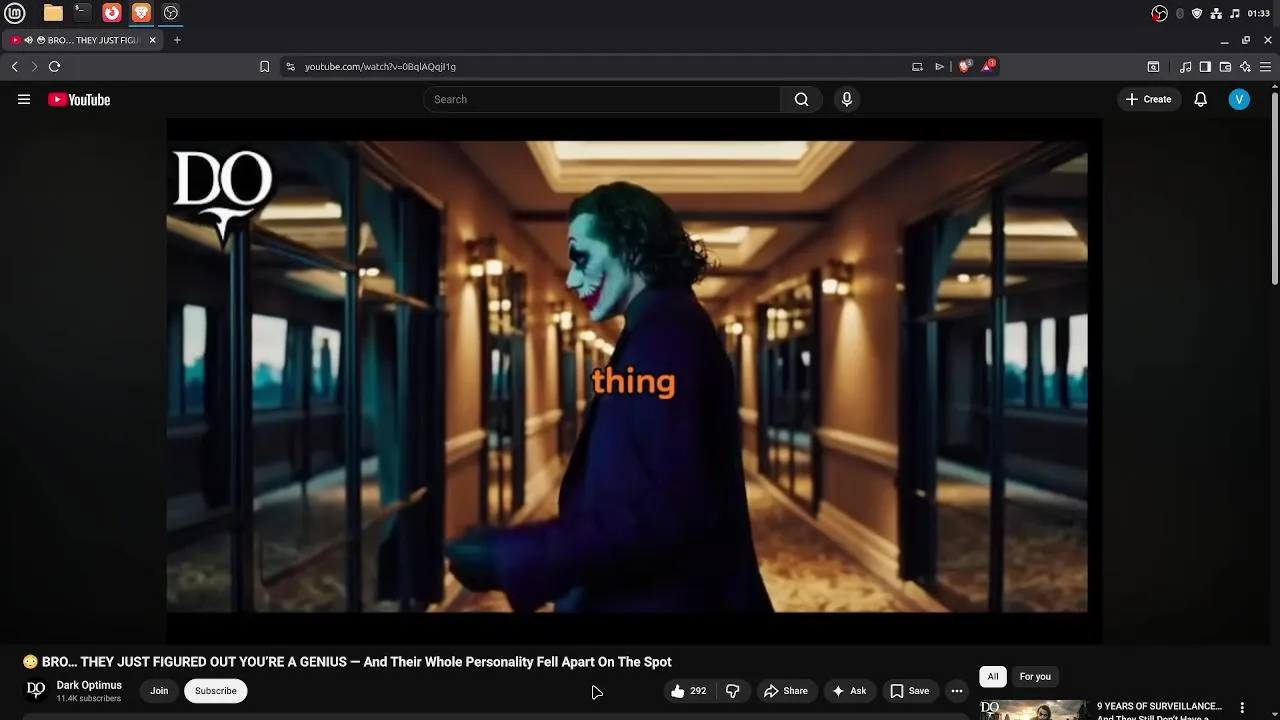The width and height of the screenshot is (1280, 720).
Task: Open the Brave playlist music icon
Action: tap(1186, 67)
